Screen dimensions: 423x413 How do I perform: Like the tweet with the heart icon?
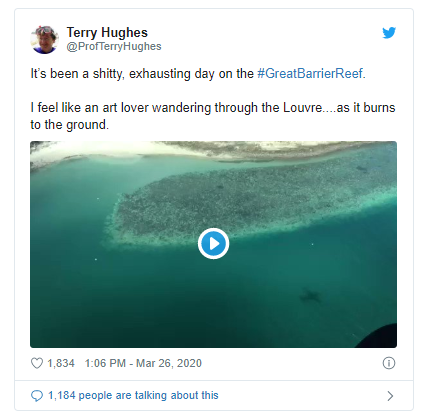(x=37, y=363)
